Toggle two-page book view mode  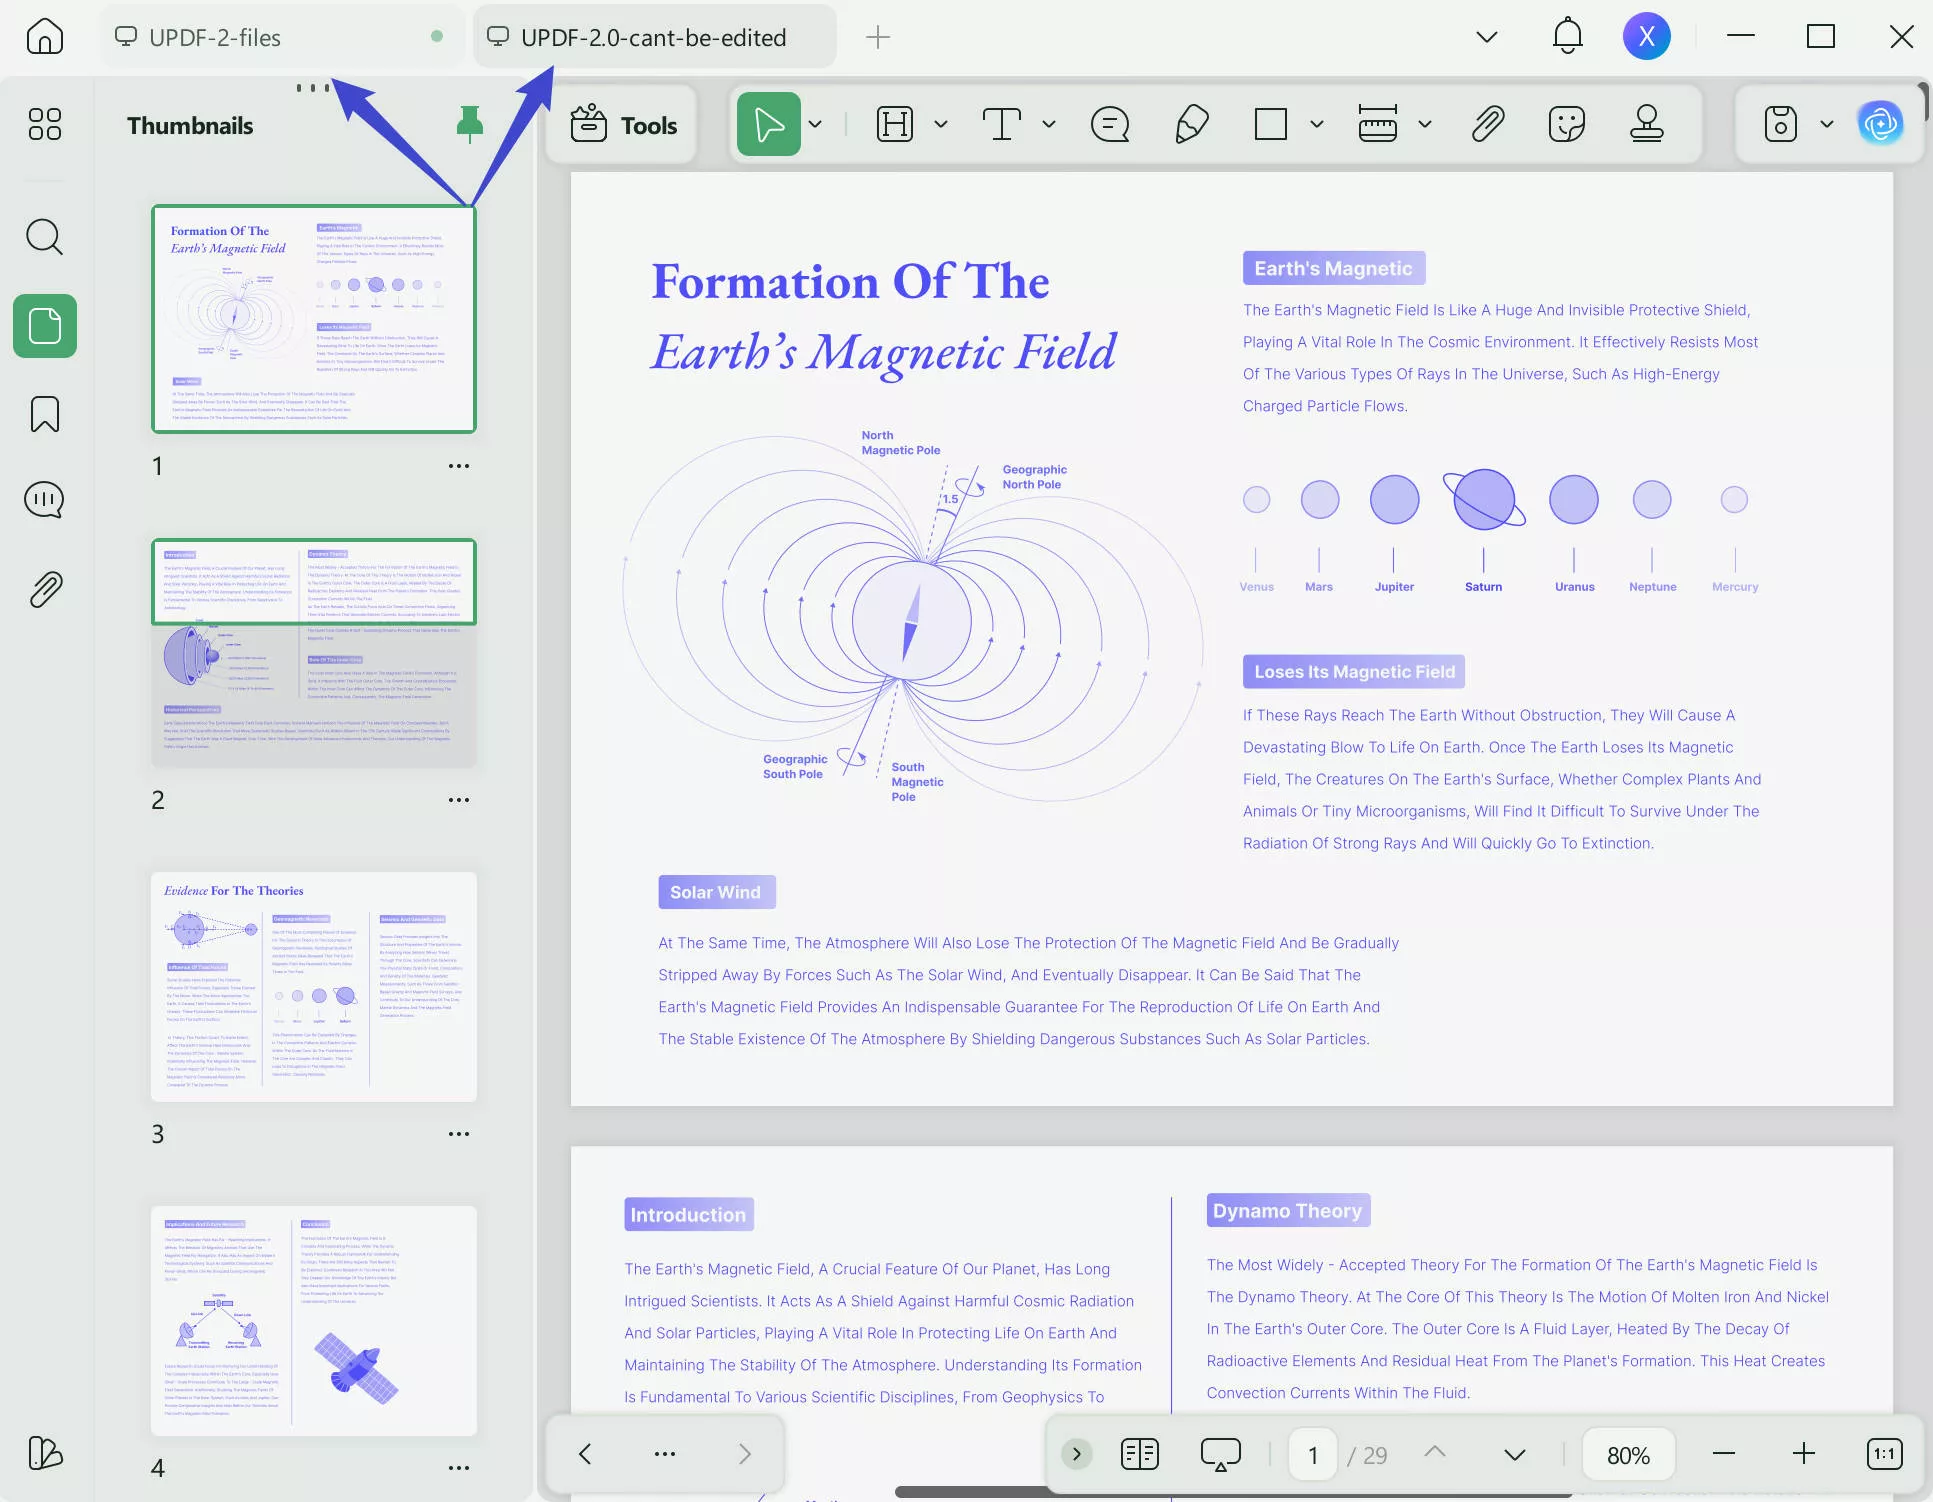point(1139,1454)
